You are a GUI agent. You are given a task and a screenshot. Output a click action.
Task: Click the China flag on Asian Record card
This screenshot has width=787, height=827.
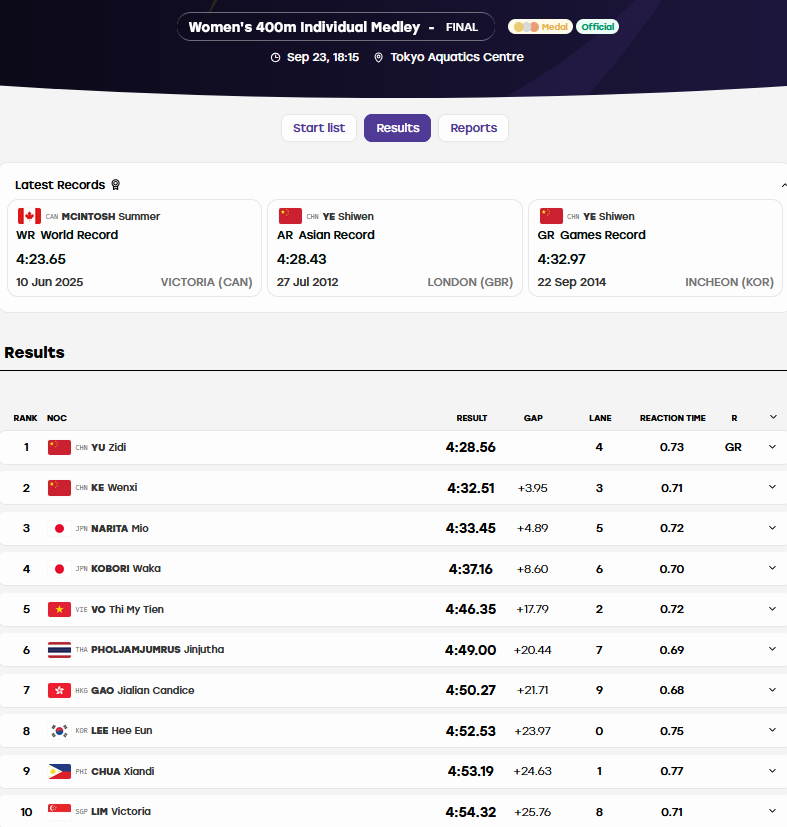click(290, 216)
